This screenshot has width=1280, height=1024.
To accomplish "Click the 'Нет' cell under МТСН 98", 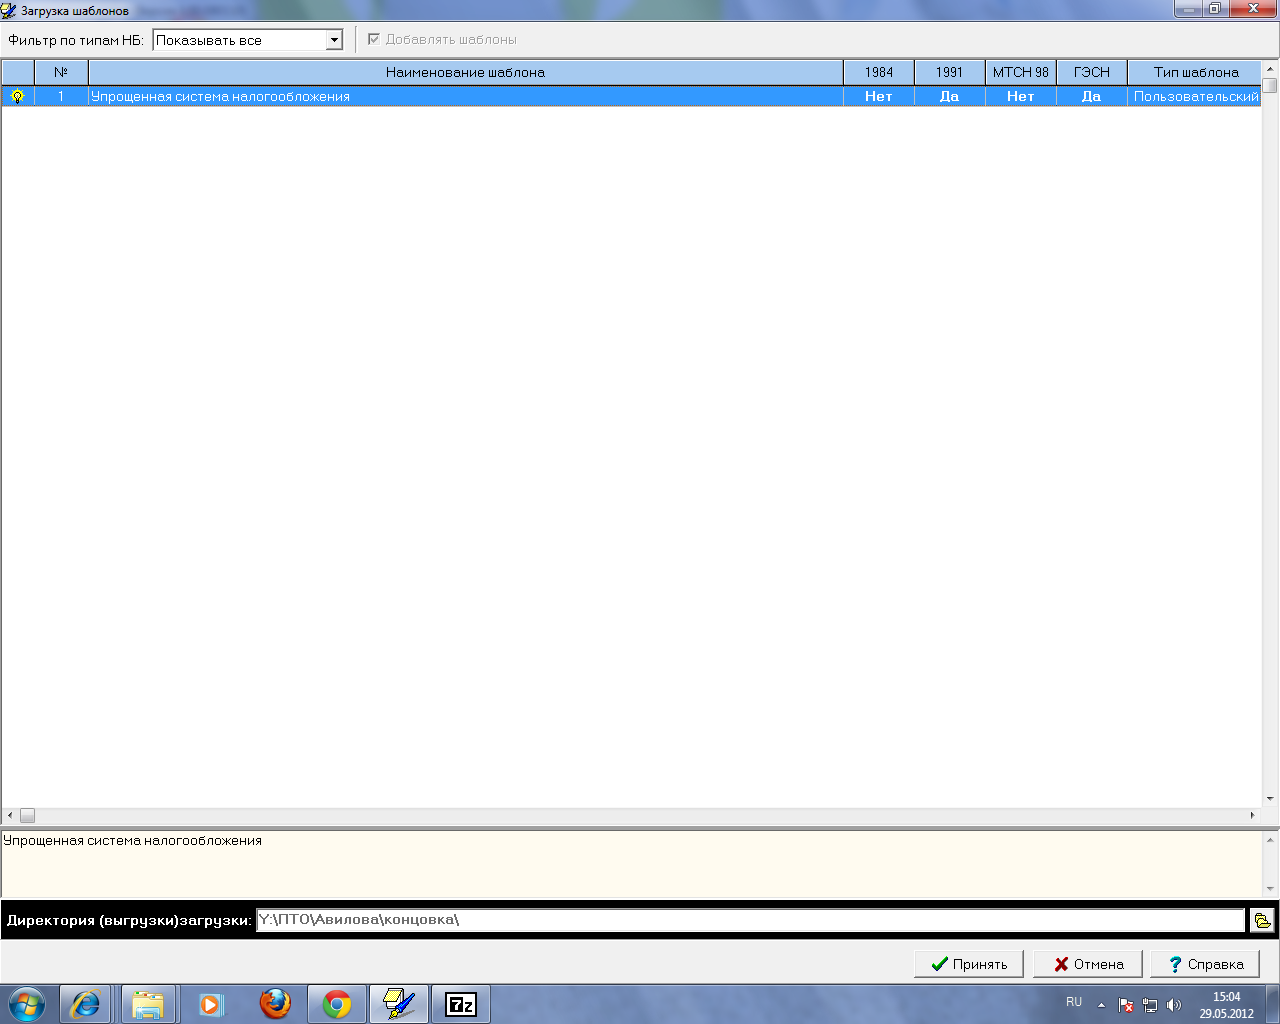I will [x=1021, y=96].
